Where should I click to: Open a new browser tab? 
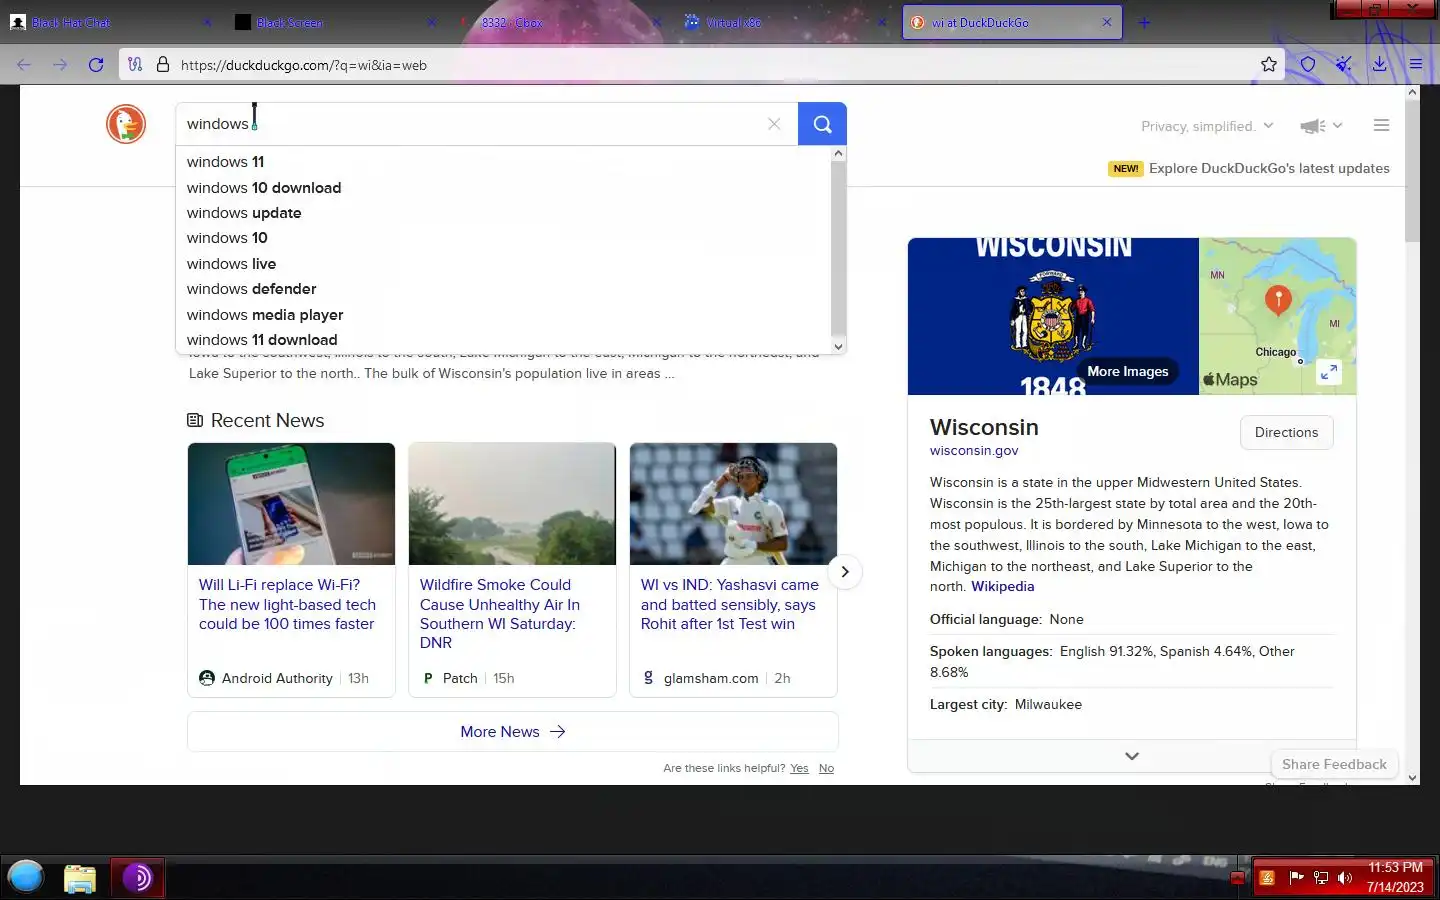coord(1144,22)
